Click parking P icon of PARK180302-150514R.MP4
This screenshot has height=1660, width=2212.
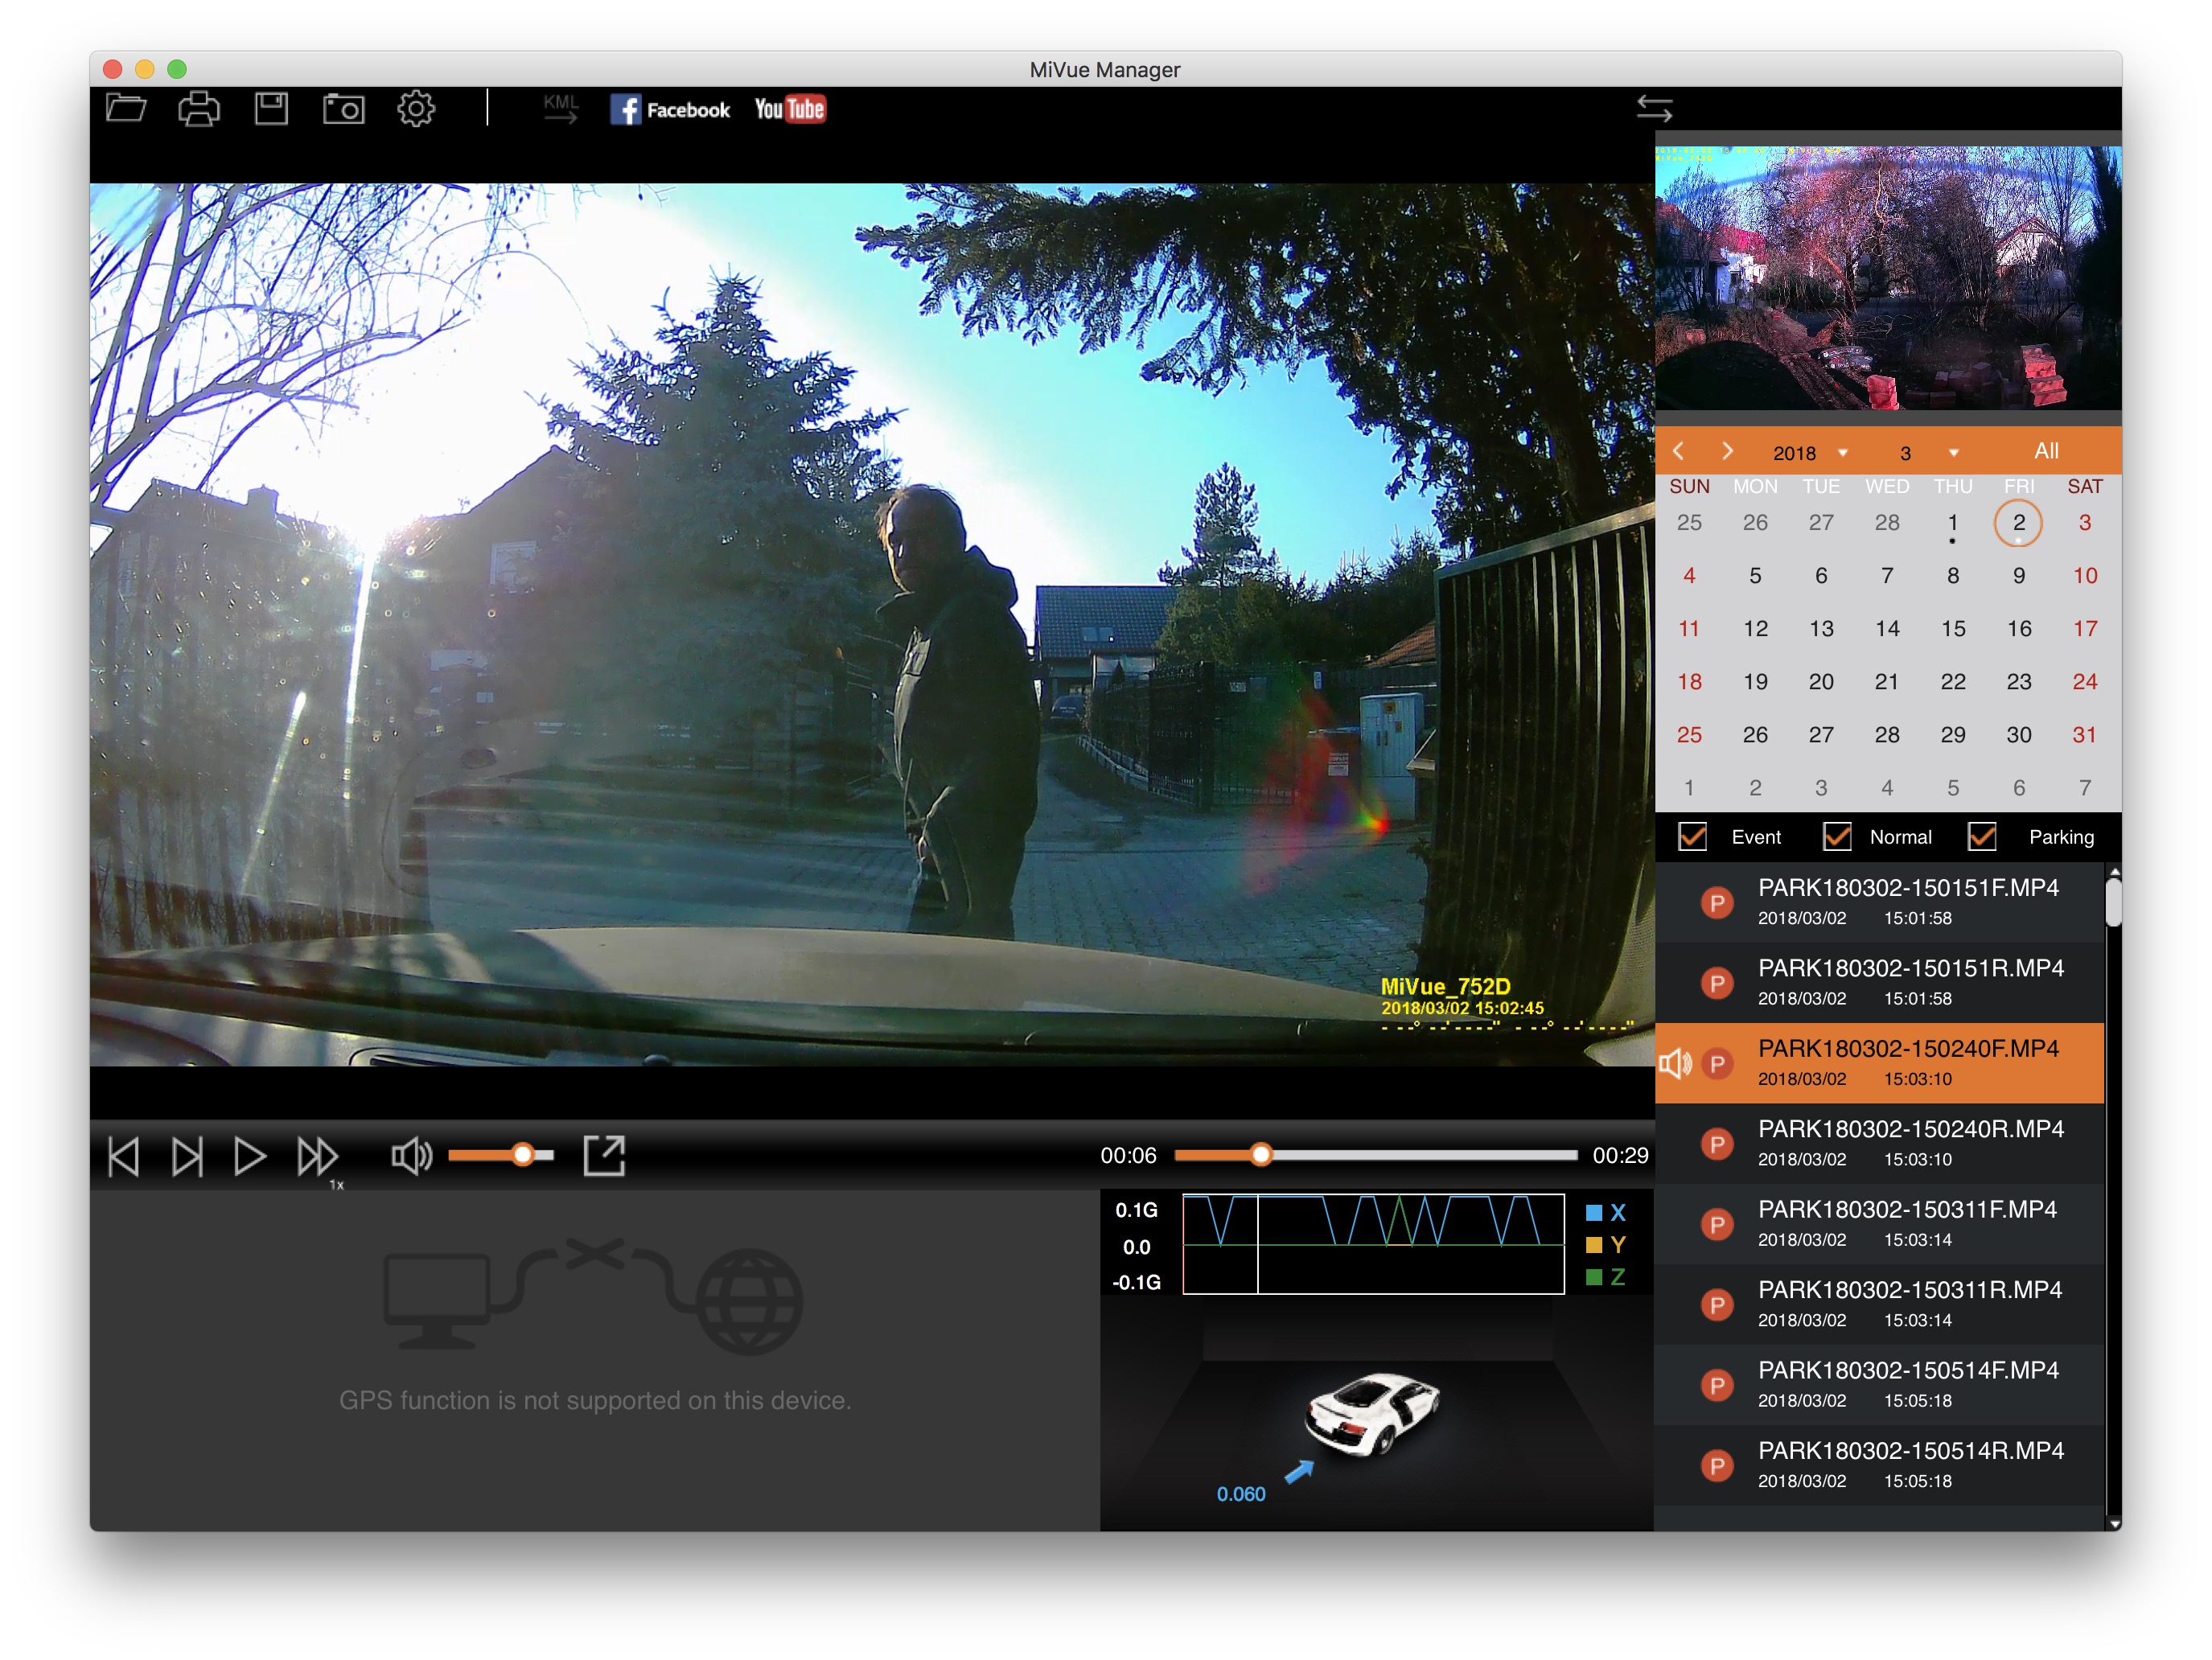1717,1466
